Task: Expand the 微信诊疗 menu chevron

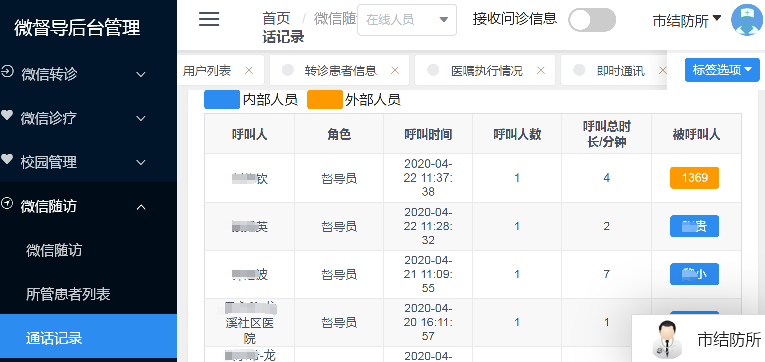Action: coord(141,119)
